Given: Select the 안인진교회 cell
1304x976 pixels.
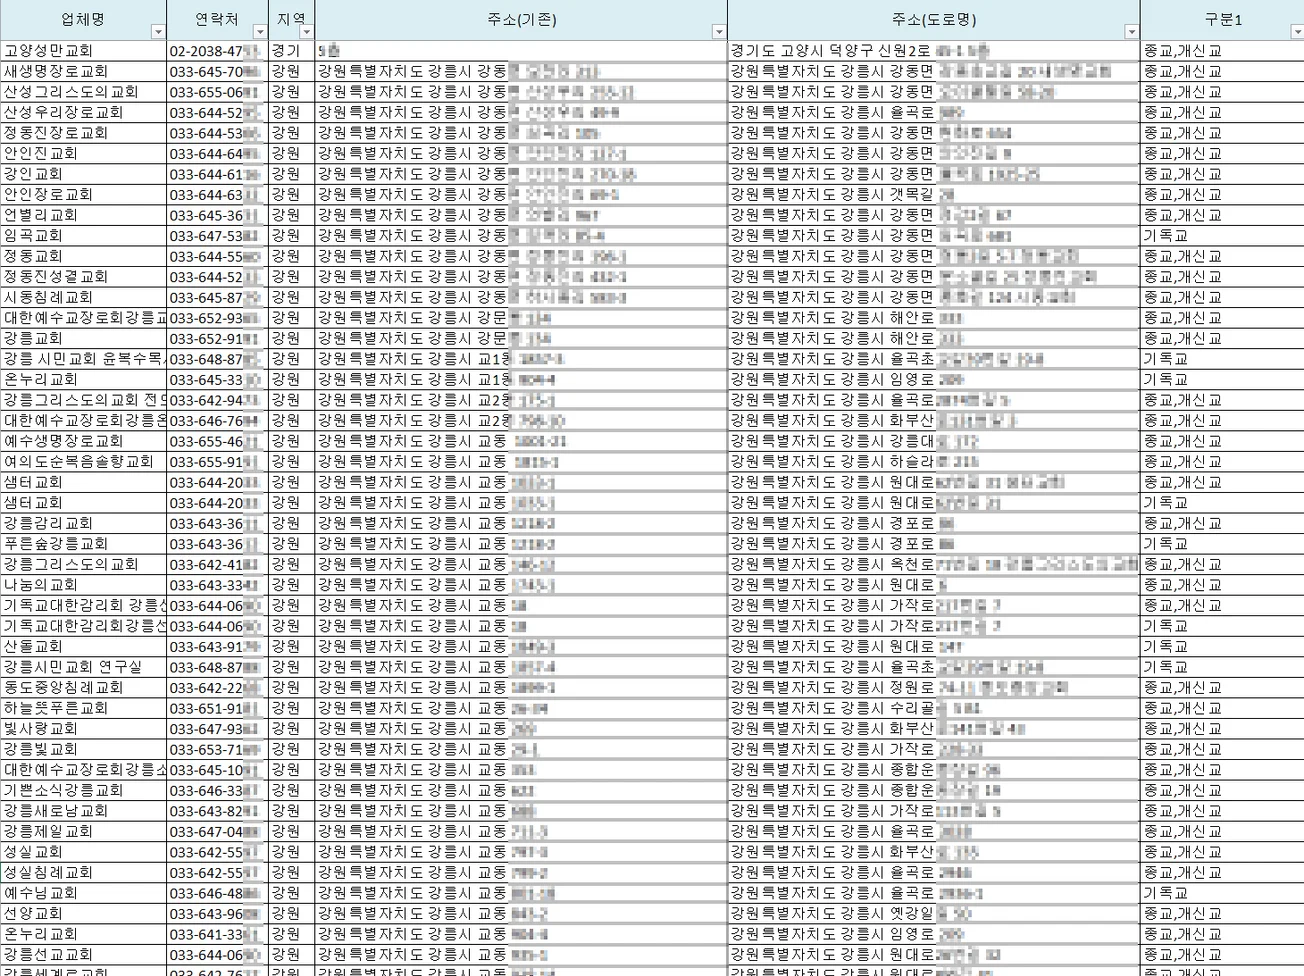Looking at the screenshot, I should (x=83, y=153).
